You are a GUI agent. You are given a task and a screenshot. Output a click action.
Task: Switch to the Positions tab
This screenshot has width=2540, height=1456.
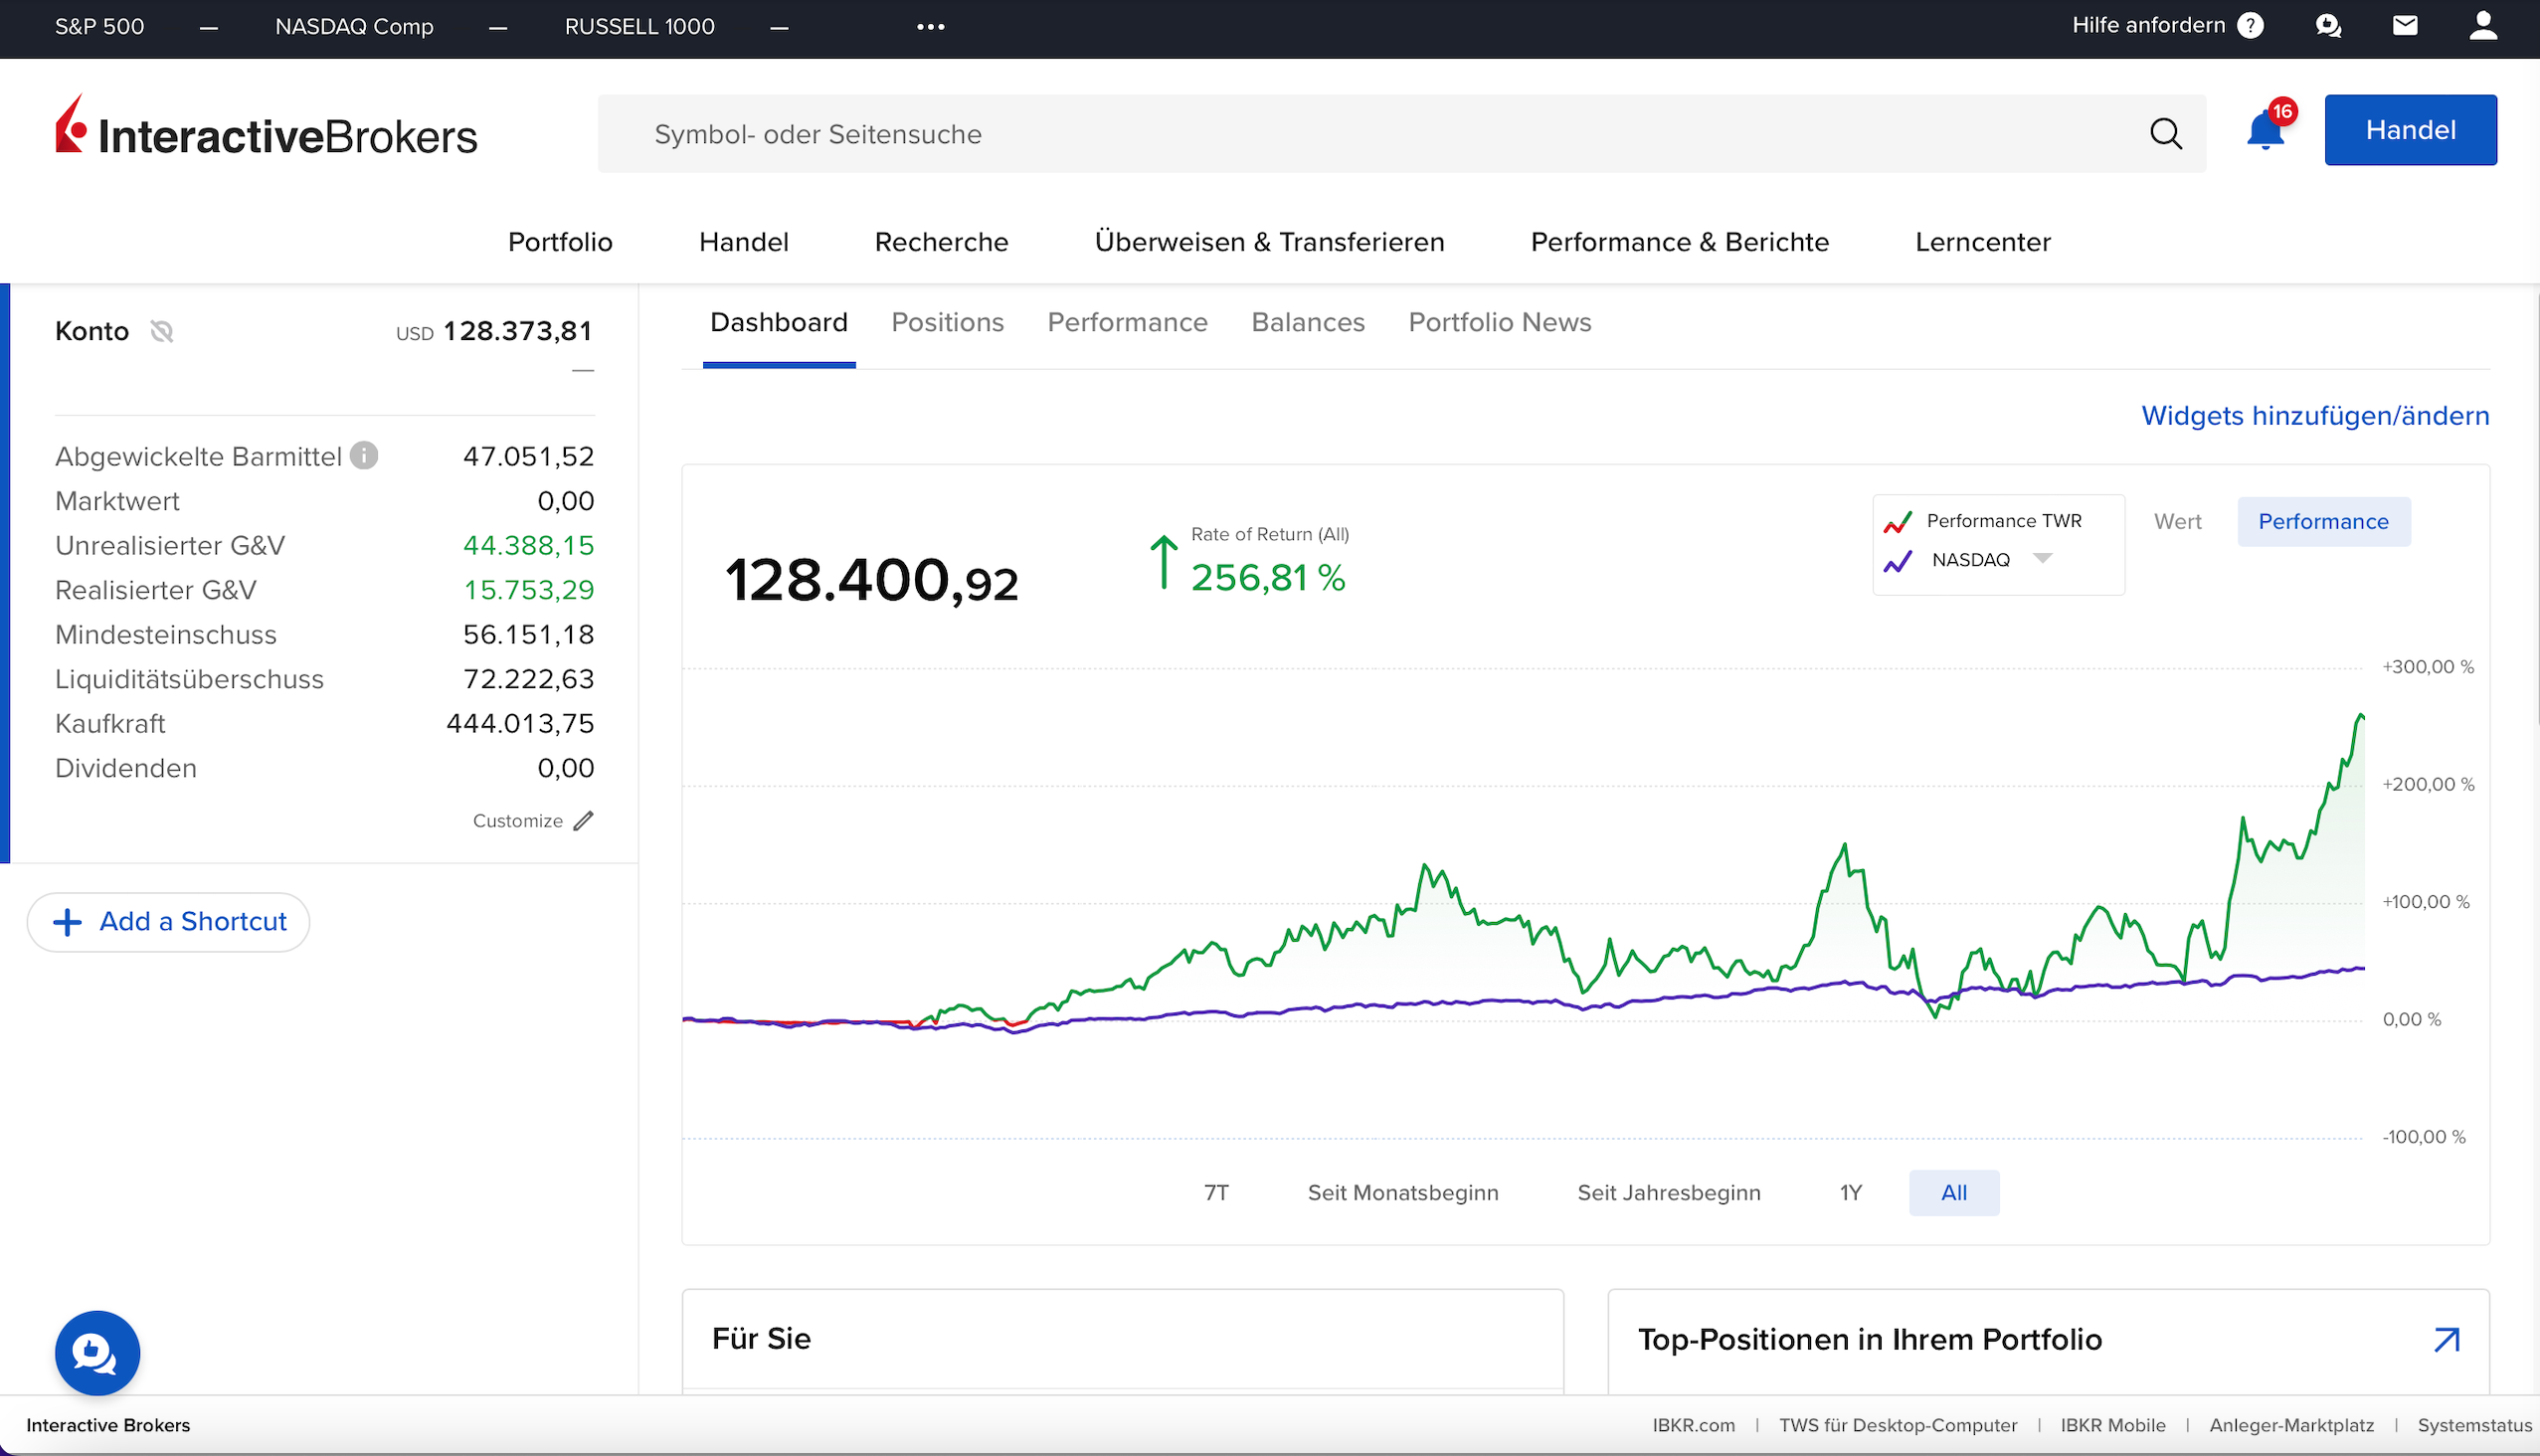(x=947, y=322)
